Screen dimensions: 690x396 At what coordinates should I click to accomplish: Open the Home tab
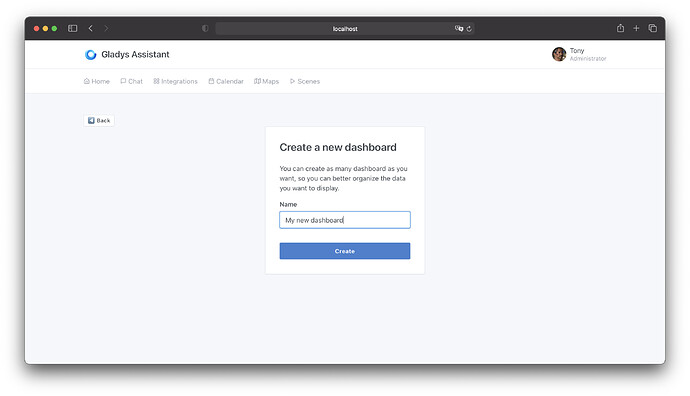click(x=96, y=81)
